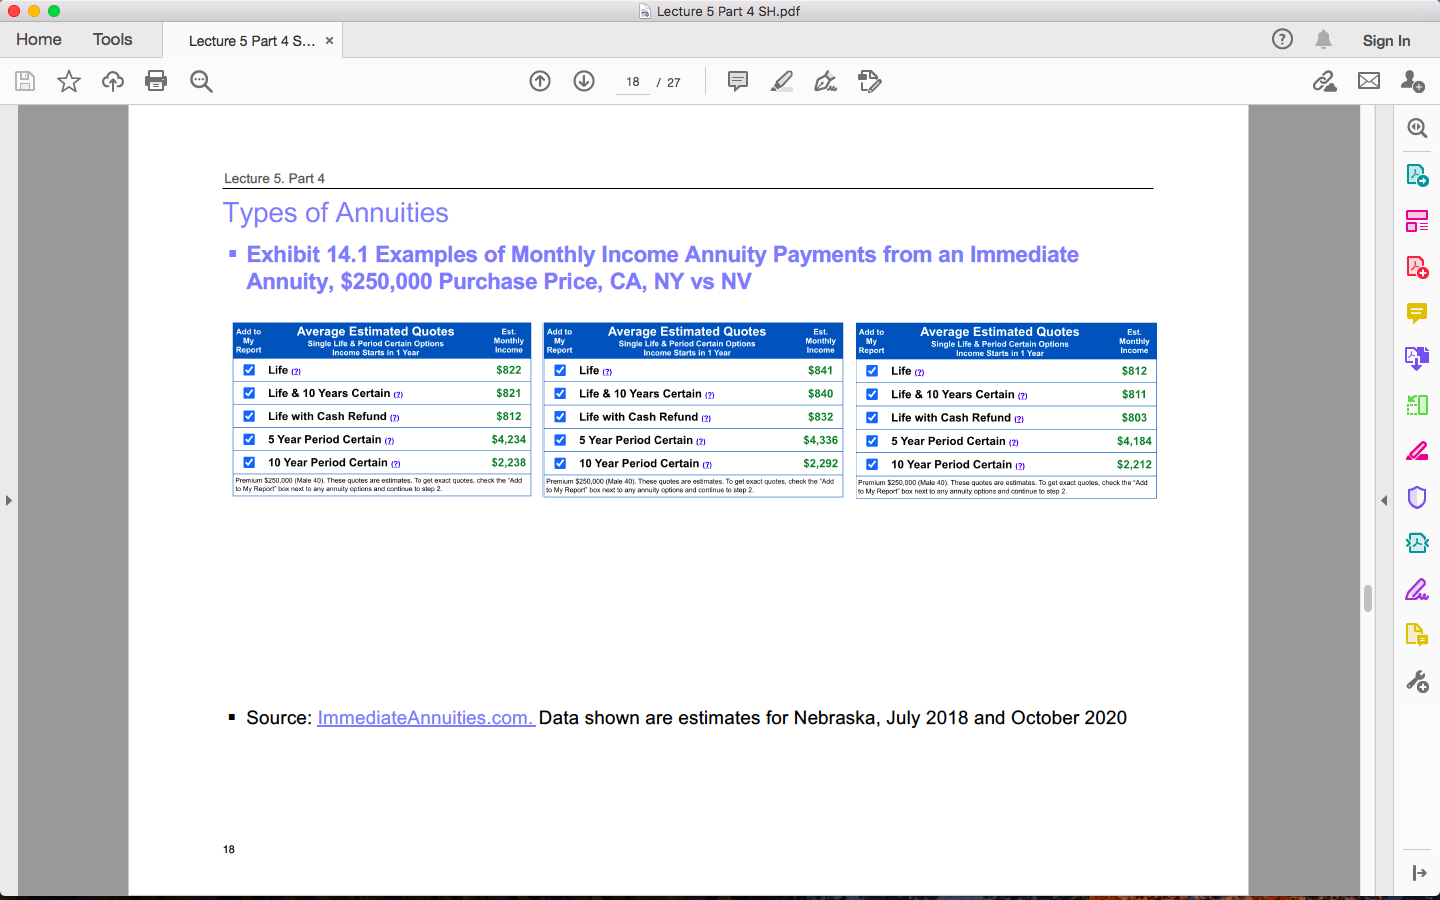
Task: Open More Tools wrench icon in right panel
Action: point(1417,682)
